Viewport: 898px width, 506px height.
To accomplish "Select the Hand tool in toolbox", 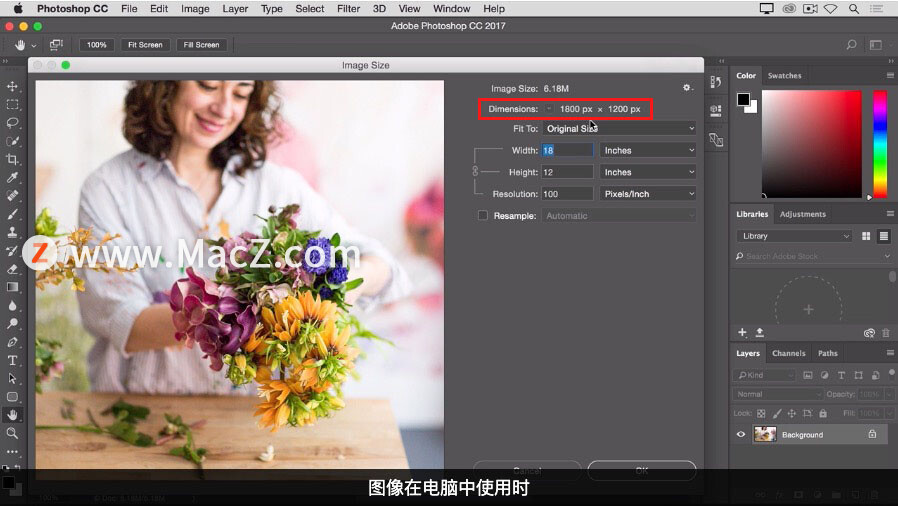I will 12,415.
